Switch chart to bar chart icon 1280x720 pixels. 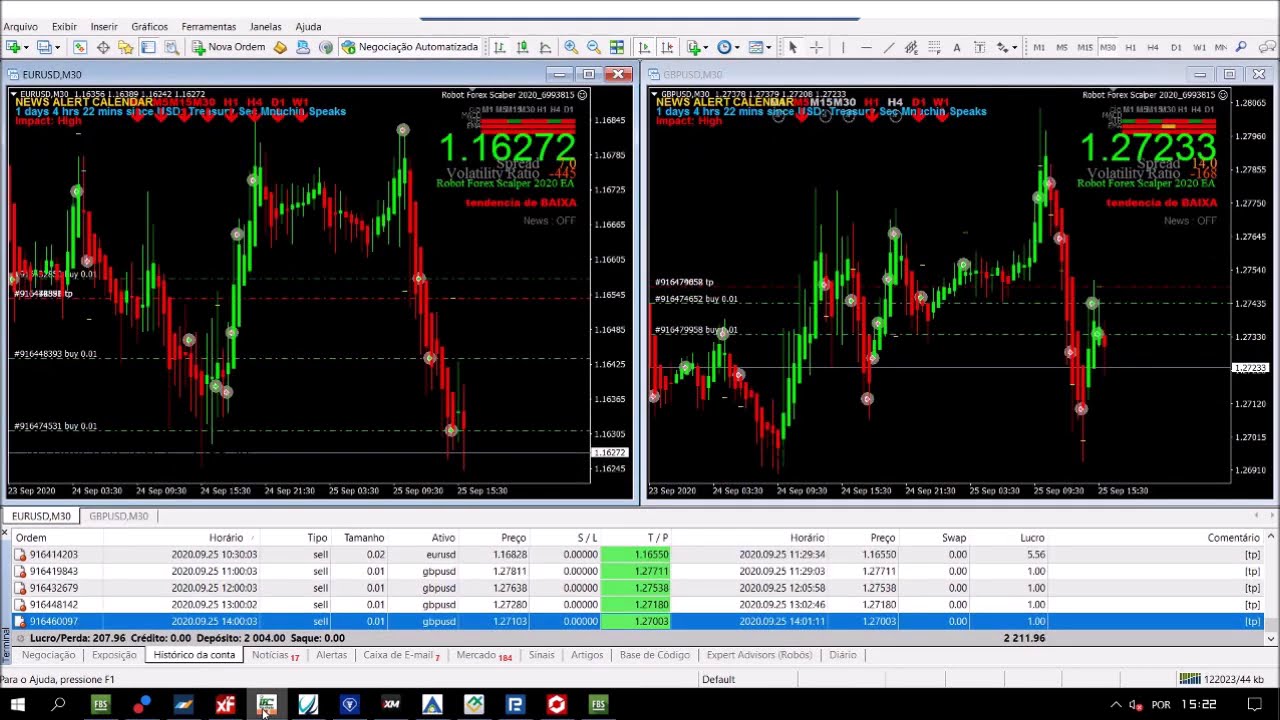499,47
